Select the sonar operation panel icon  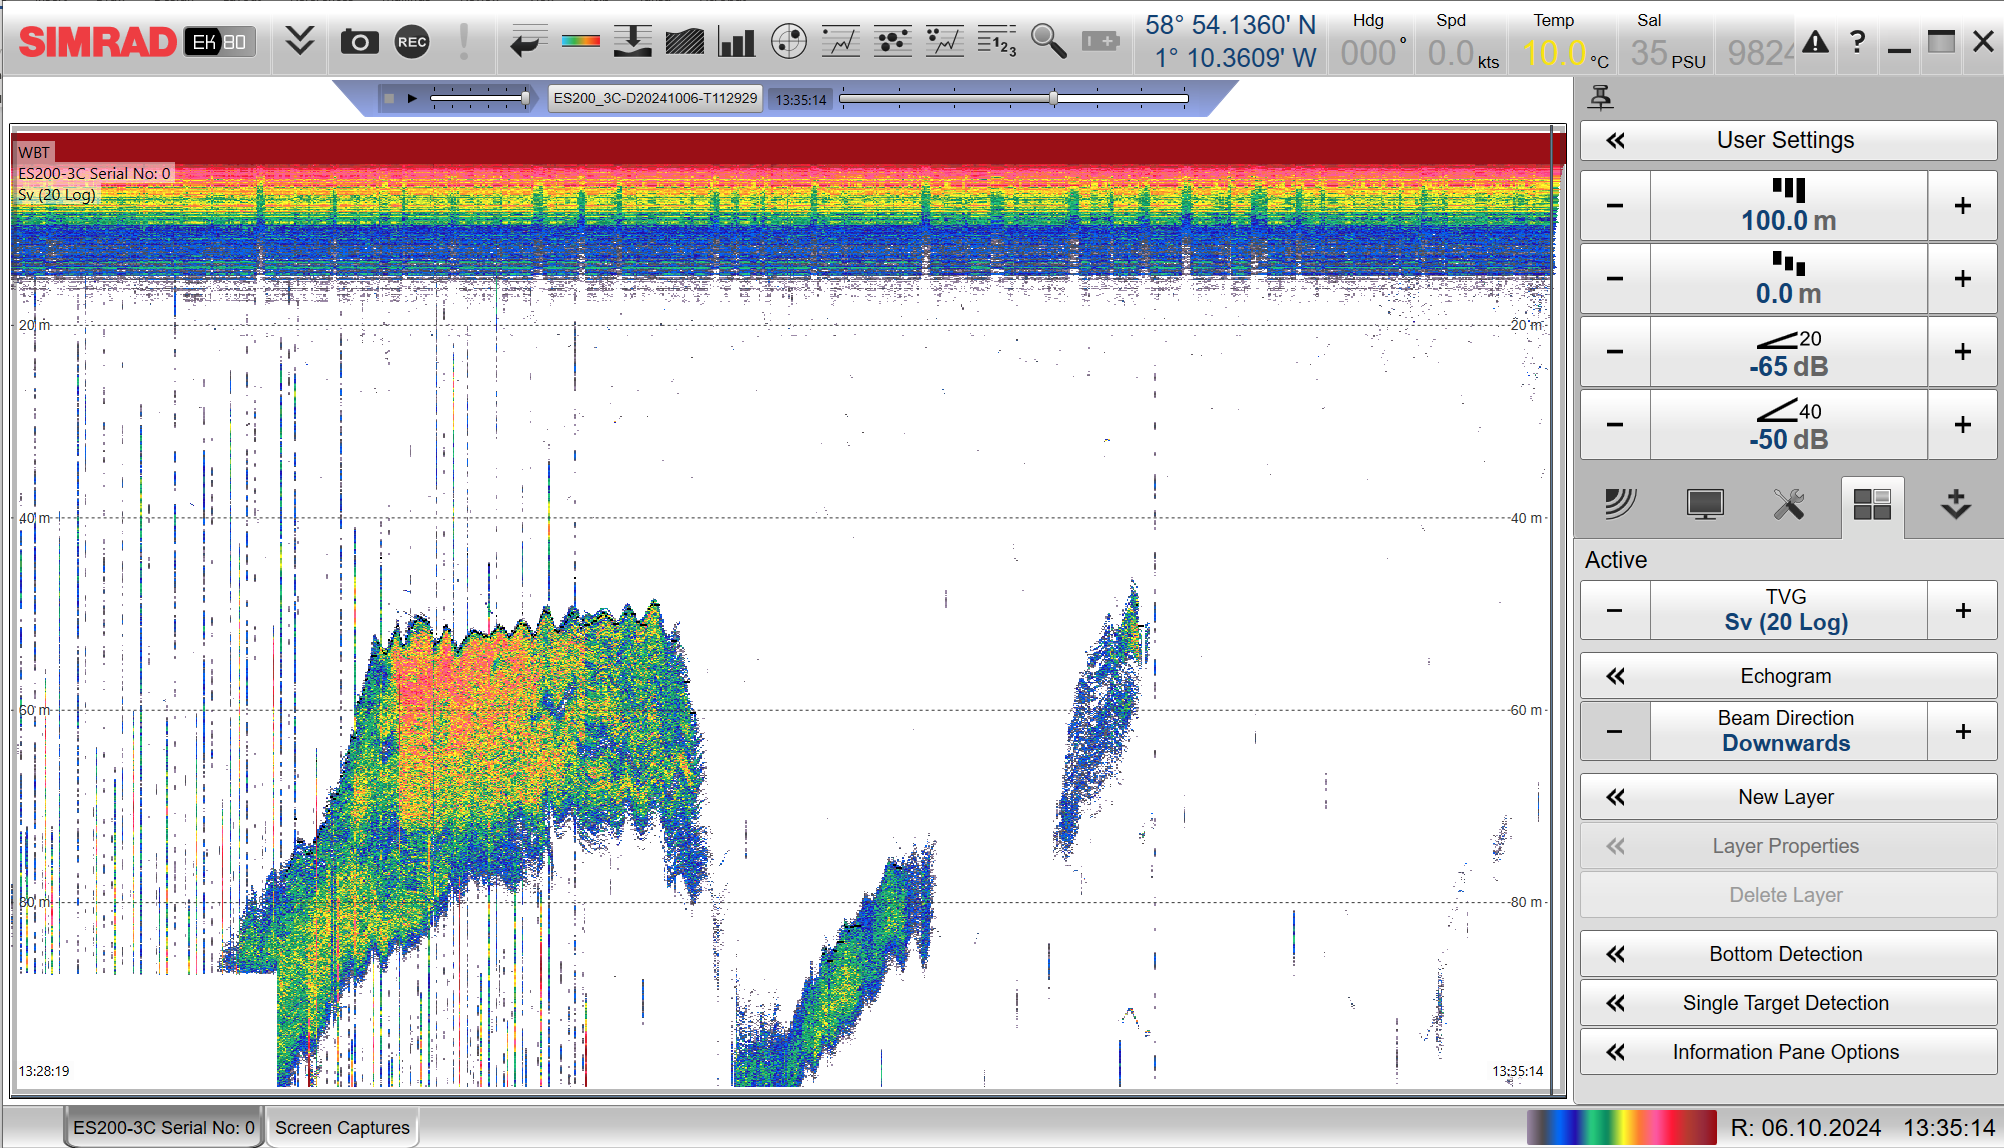coord(1622,505)
